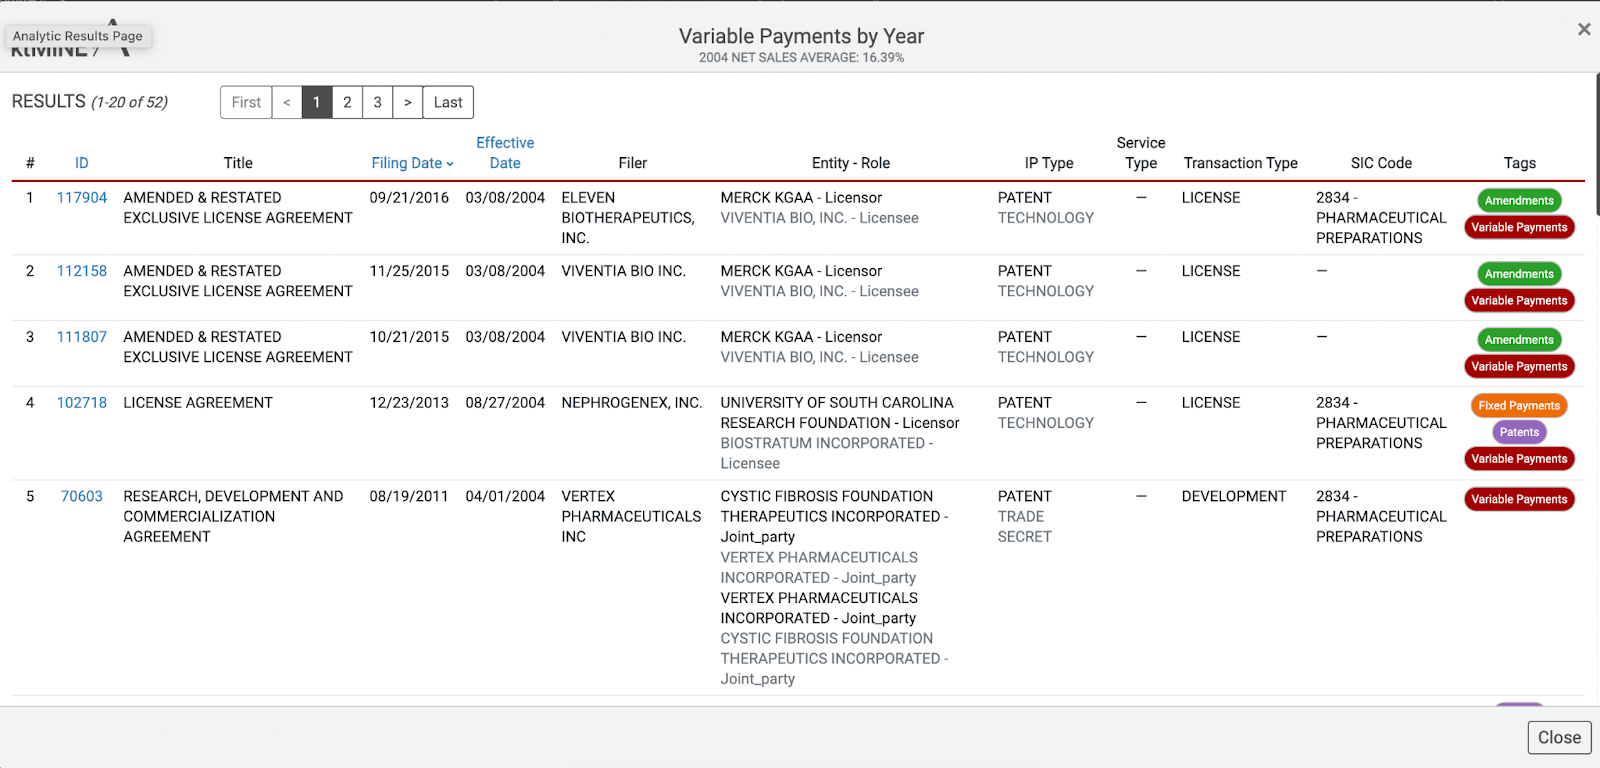Click University of South Carolina Research Foundation entity
The width and height of the screenshot is (1600, 768).
[x=840, y=413]
